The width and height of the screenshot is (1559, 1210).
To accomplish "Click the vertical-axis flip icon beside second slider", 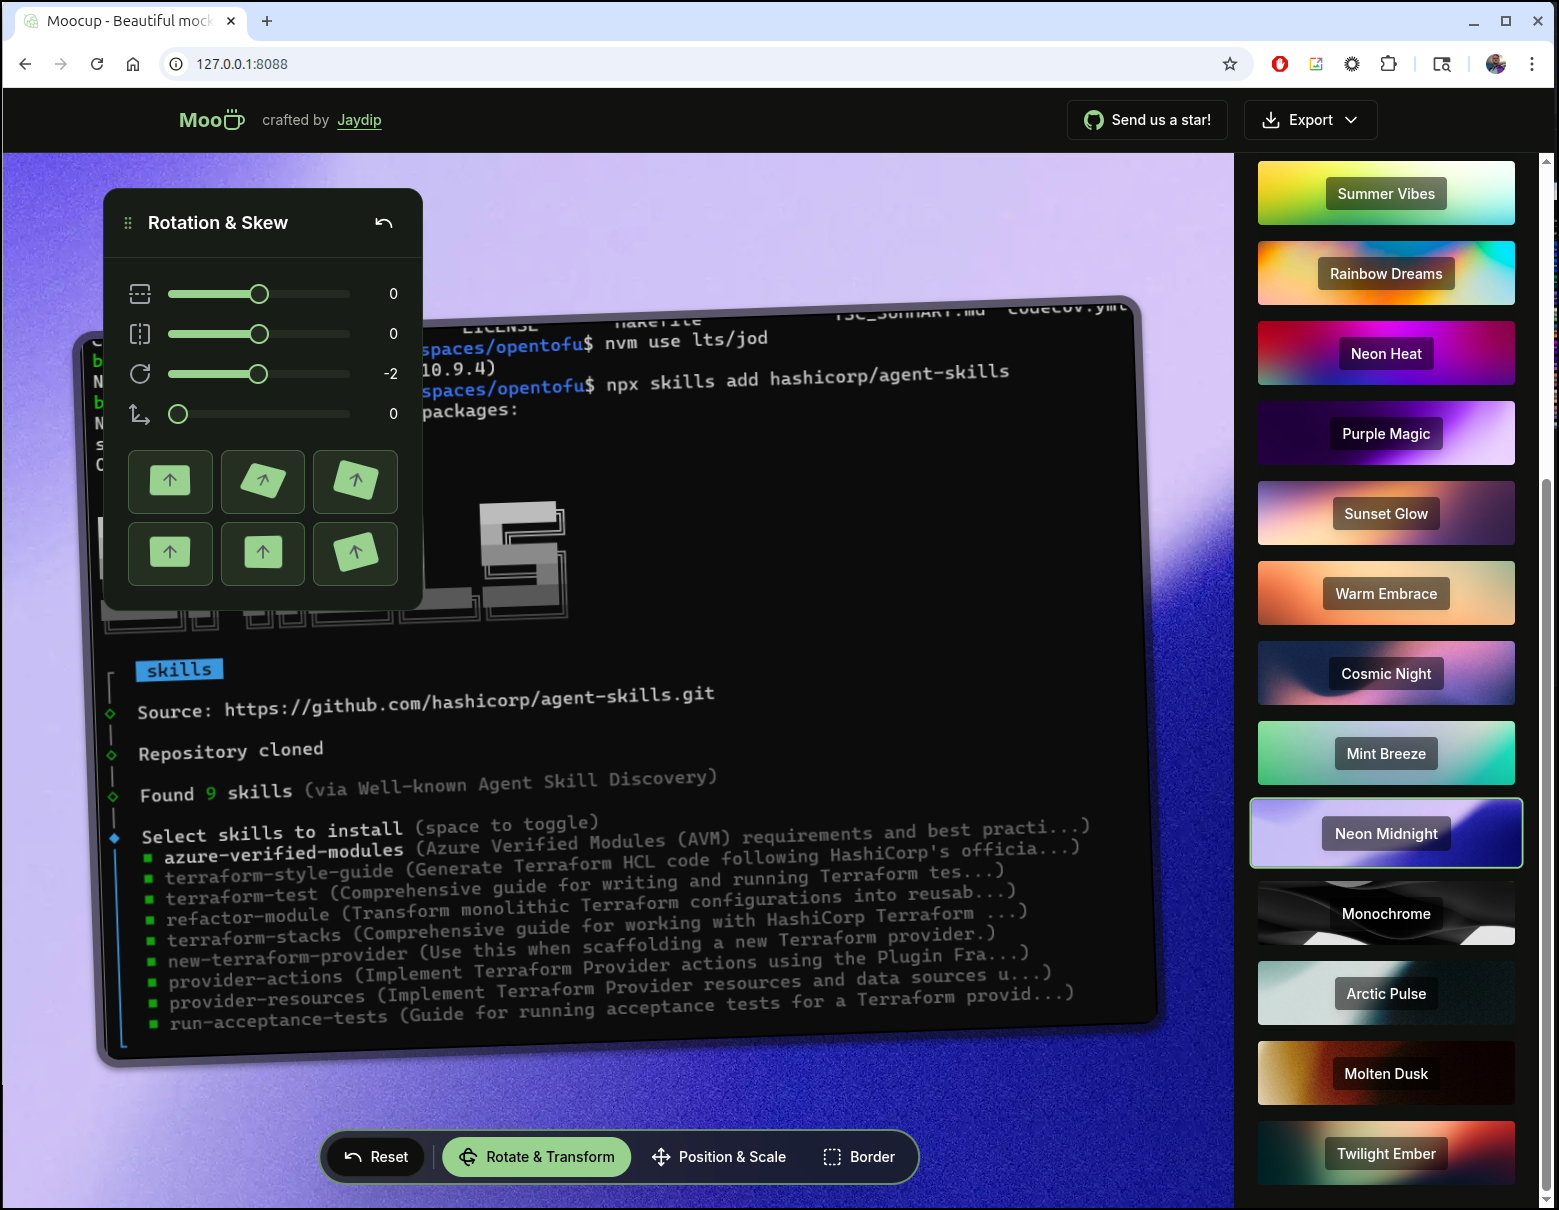I will coord(140,334).
